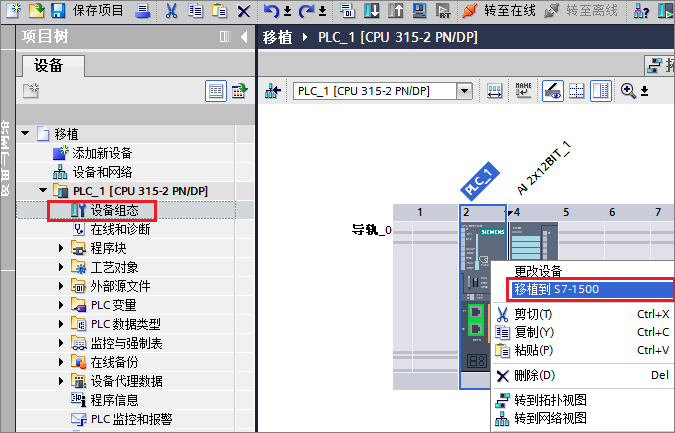Click the accessible devices icon
The image size is (675, 433).
click(x=641, y=10)
